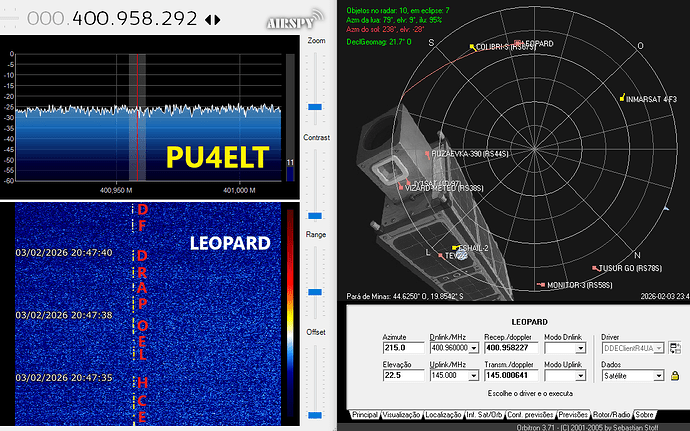Click the driver run icon beside Driver
The width and height of the screenshot is (690, 431).
coord(675,348)
